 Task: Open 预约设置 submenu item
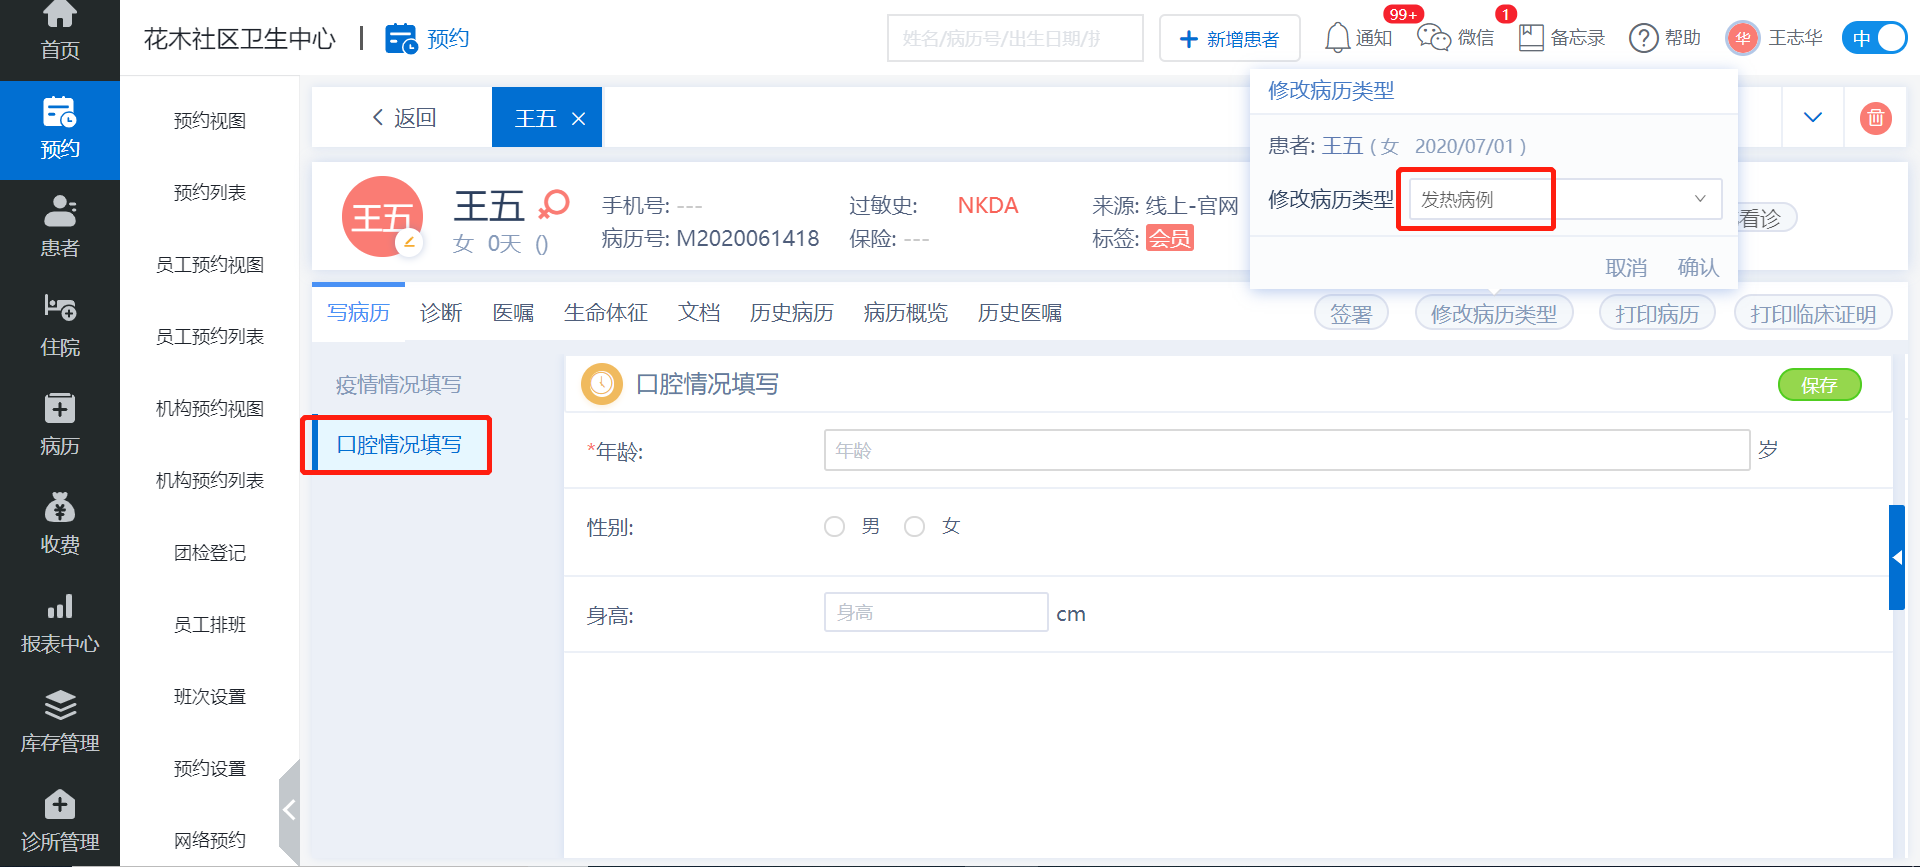tap(210, 769)
